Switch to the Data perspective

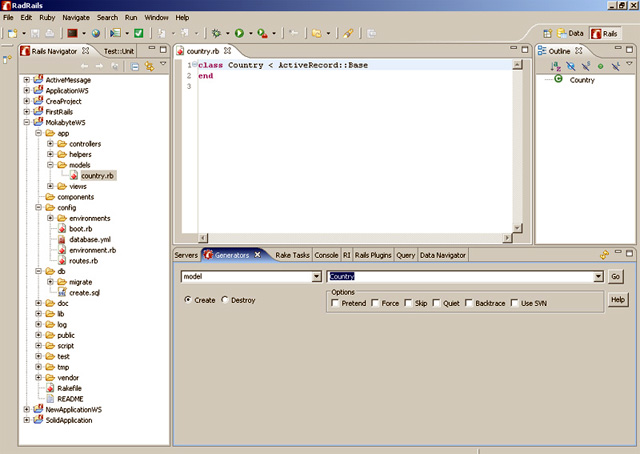coord(571,33)
